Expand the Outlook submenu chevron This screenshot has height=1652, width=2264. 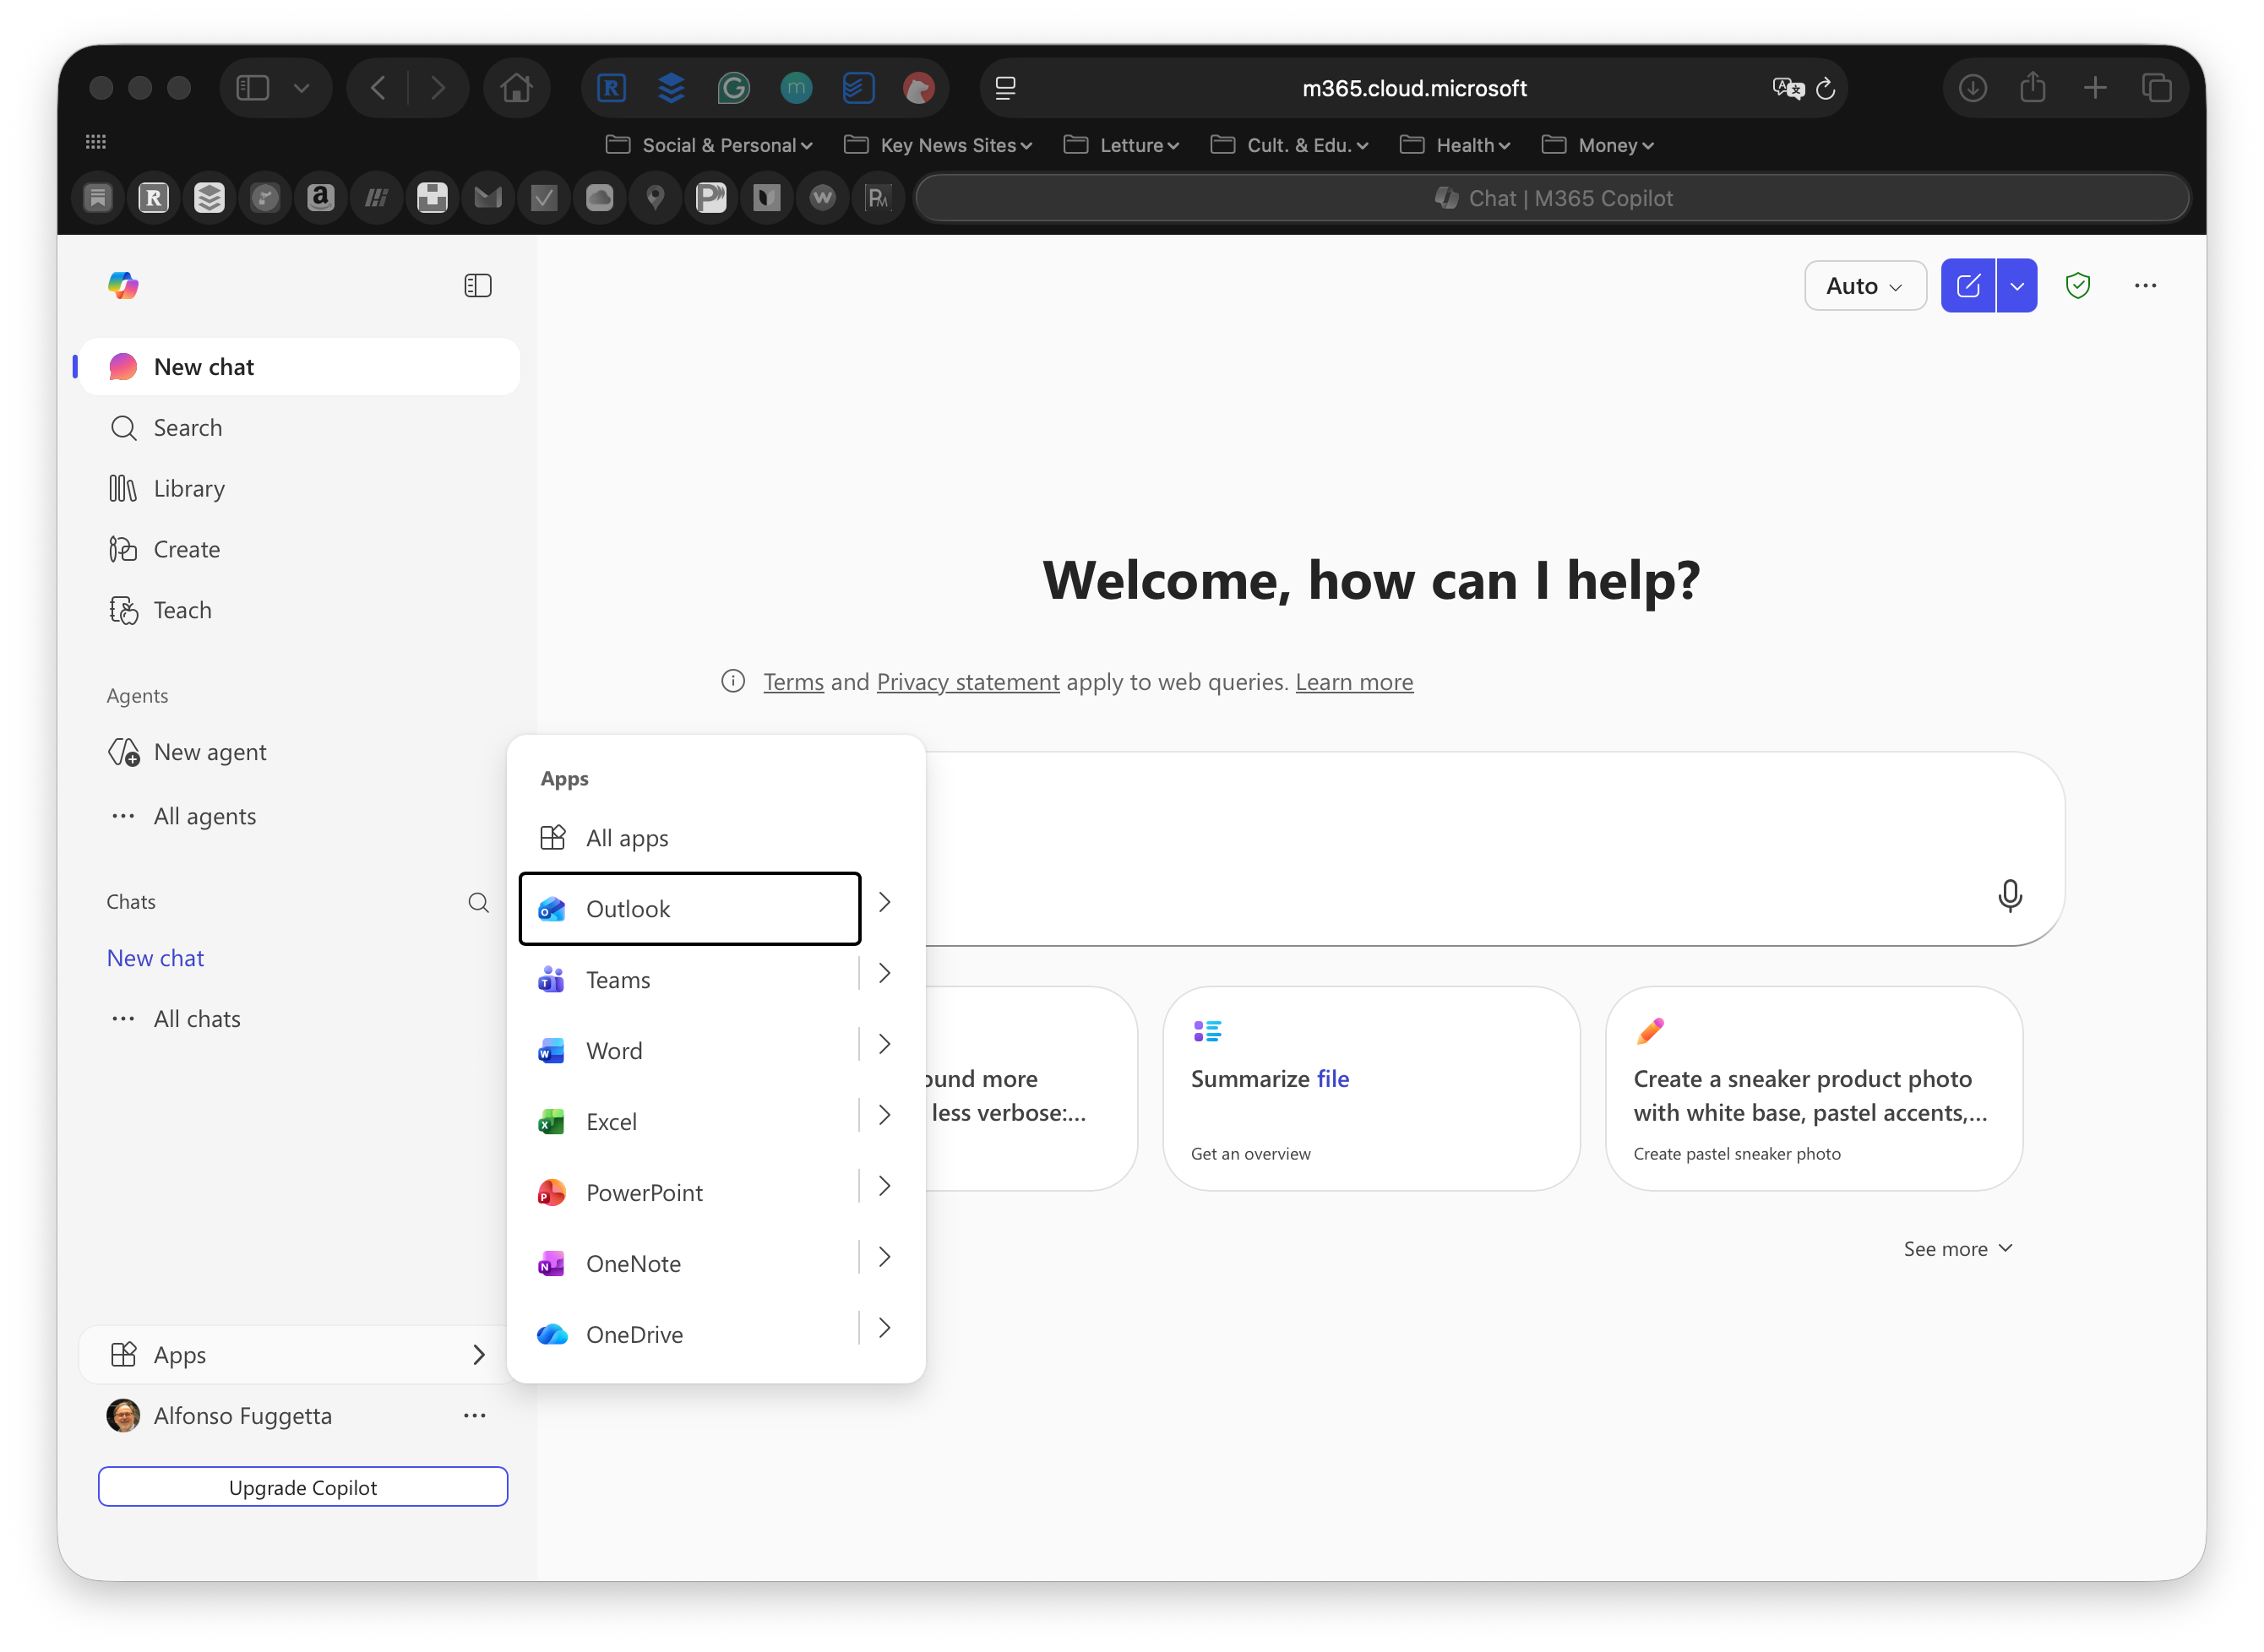coord(884,902)
